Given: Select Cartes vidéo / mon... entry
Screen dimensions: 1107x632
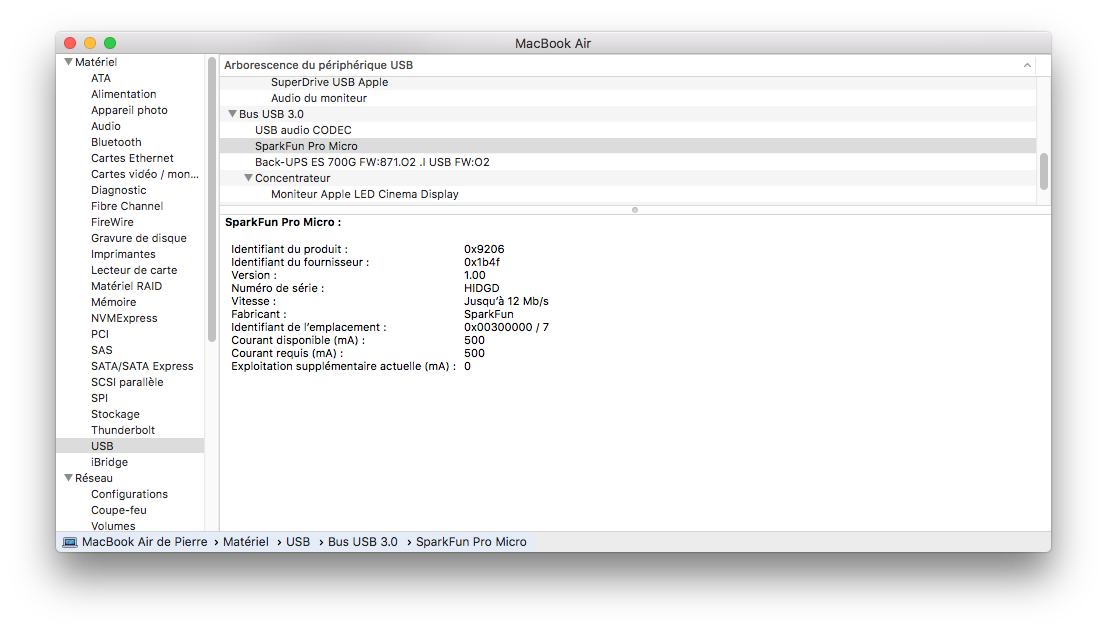Looking at the screenshot, I should (145, 174).
